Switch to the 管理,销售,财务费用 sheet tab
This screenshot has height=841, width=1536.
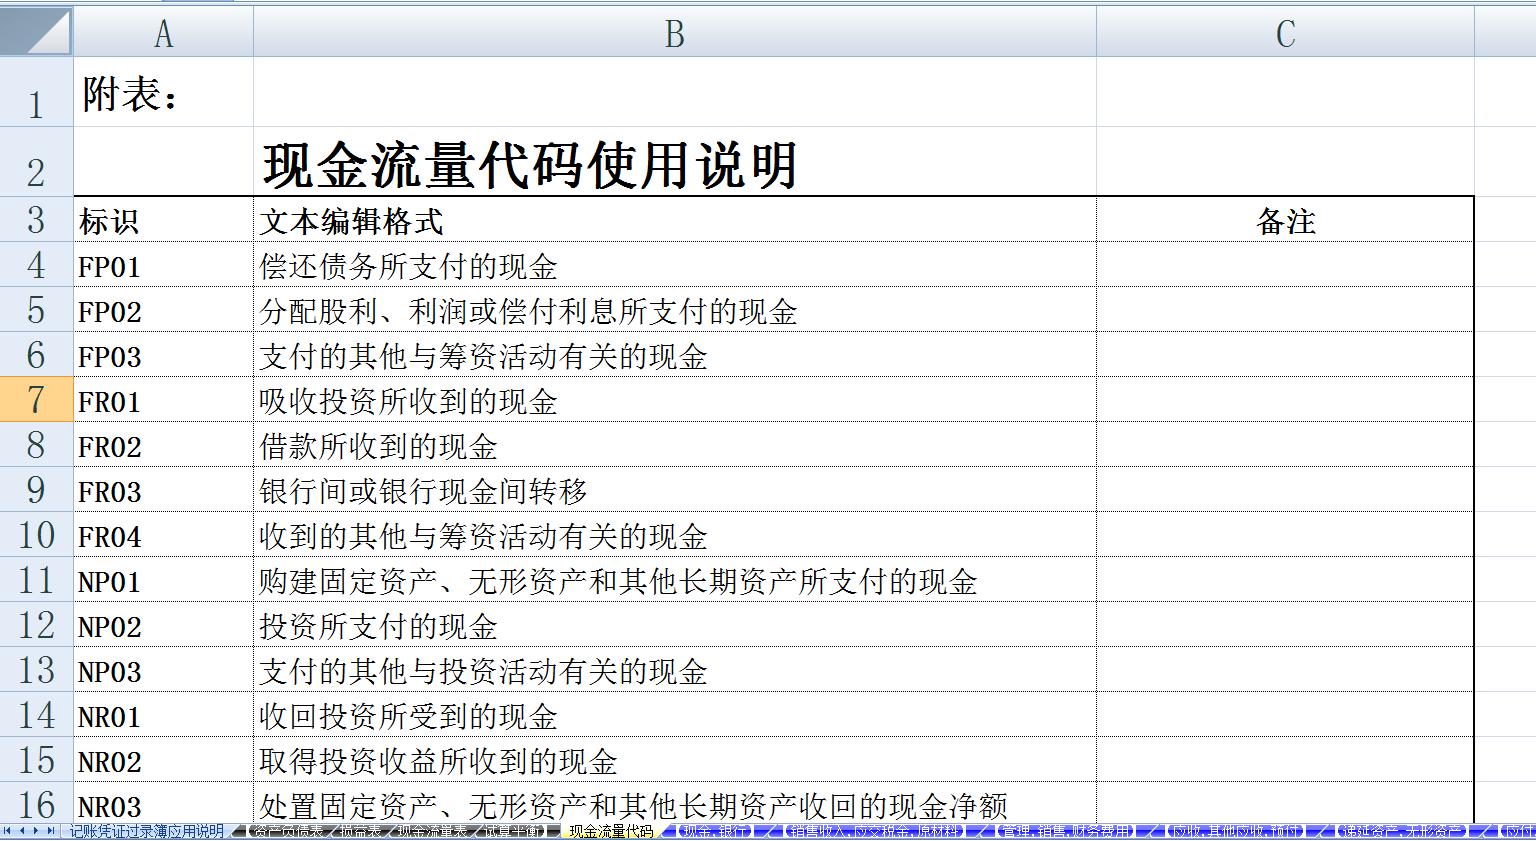click(x=1065, y=831)
